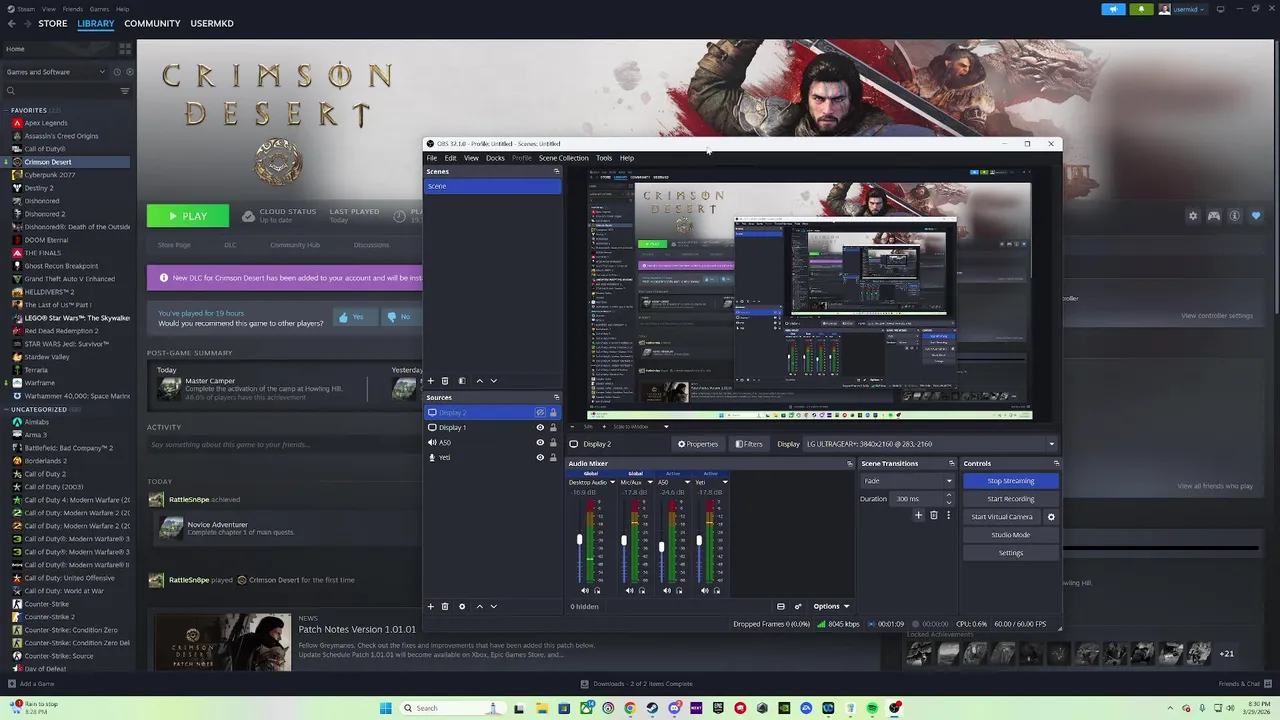Open Properties button for Display 2
1280x720 pixels.
698,444
